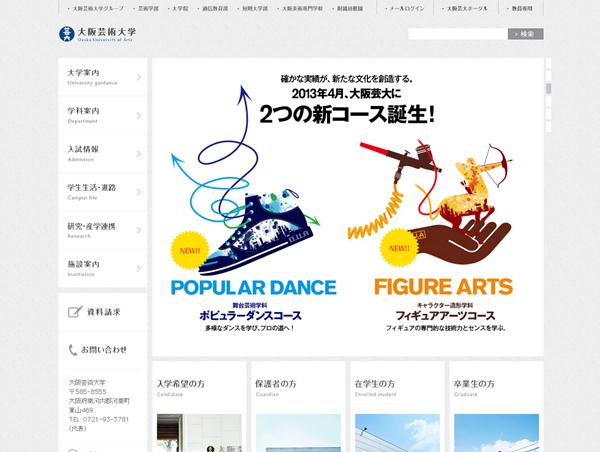600x452 pixels.
Task: Open the 短期大学部 top link
Action: [254, 8]
